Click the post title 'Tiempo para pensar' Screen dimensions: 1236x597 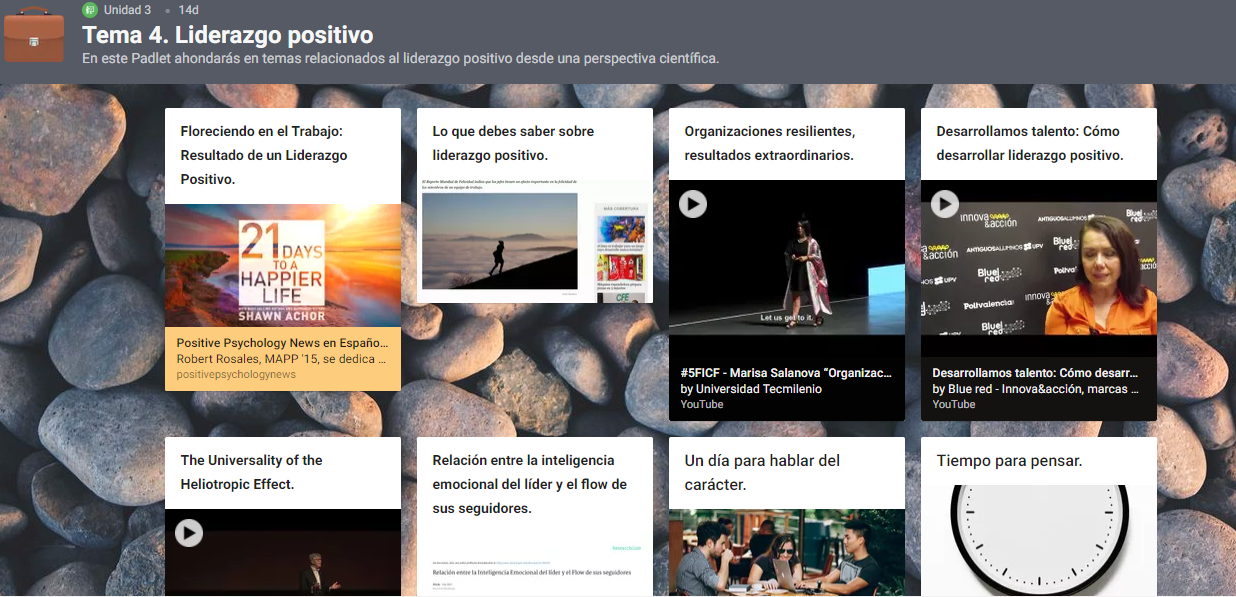pyautogui.click(x=1009, y=461)
